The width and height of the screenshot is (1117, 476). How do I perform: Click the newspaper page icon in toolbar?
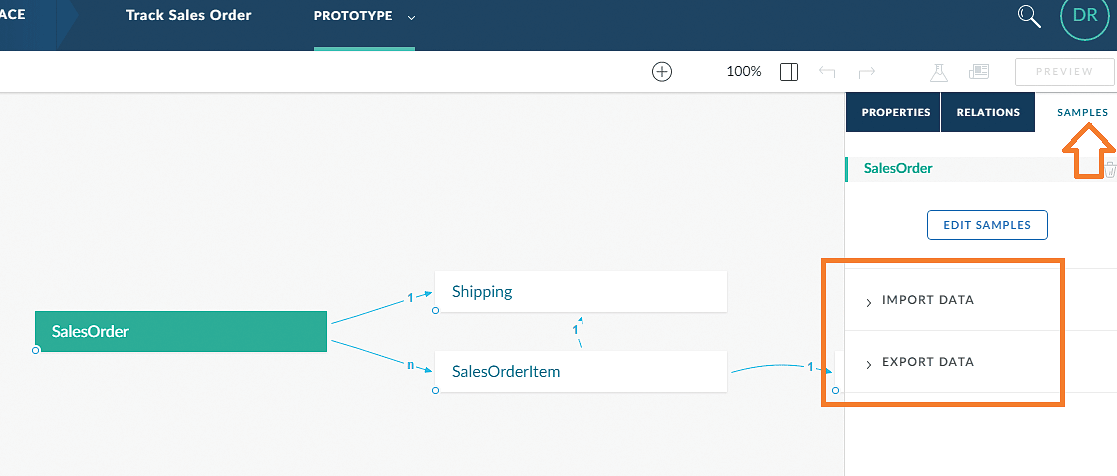coord(979,72)
